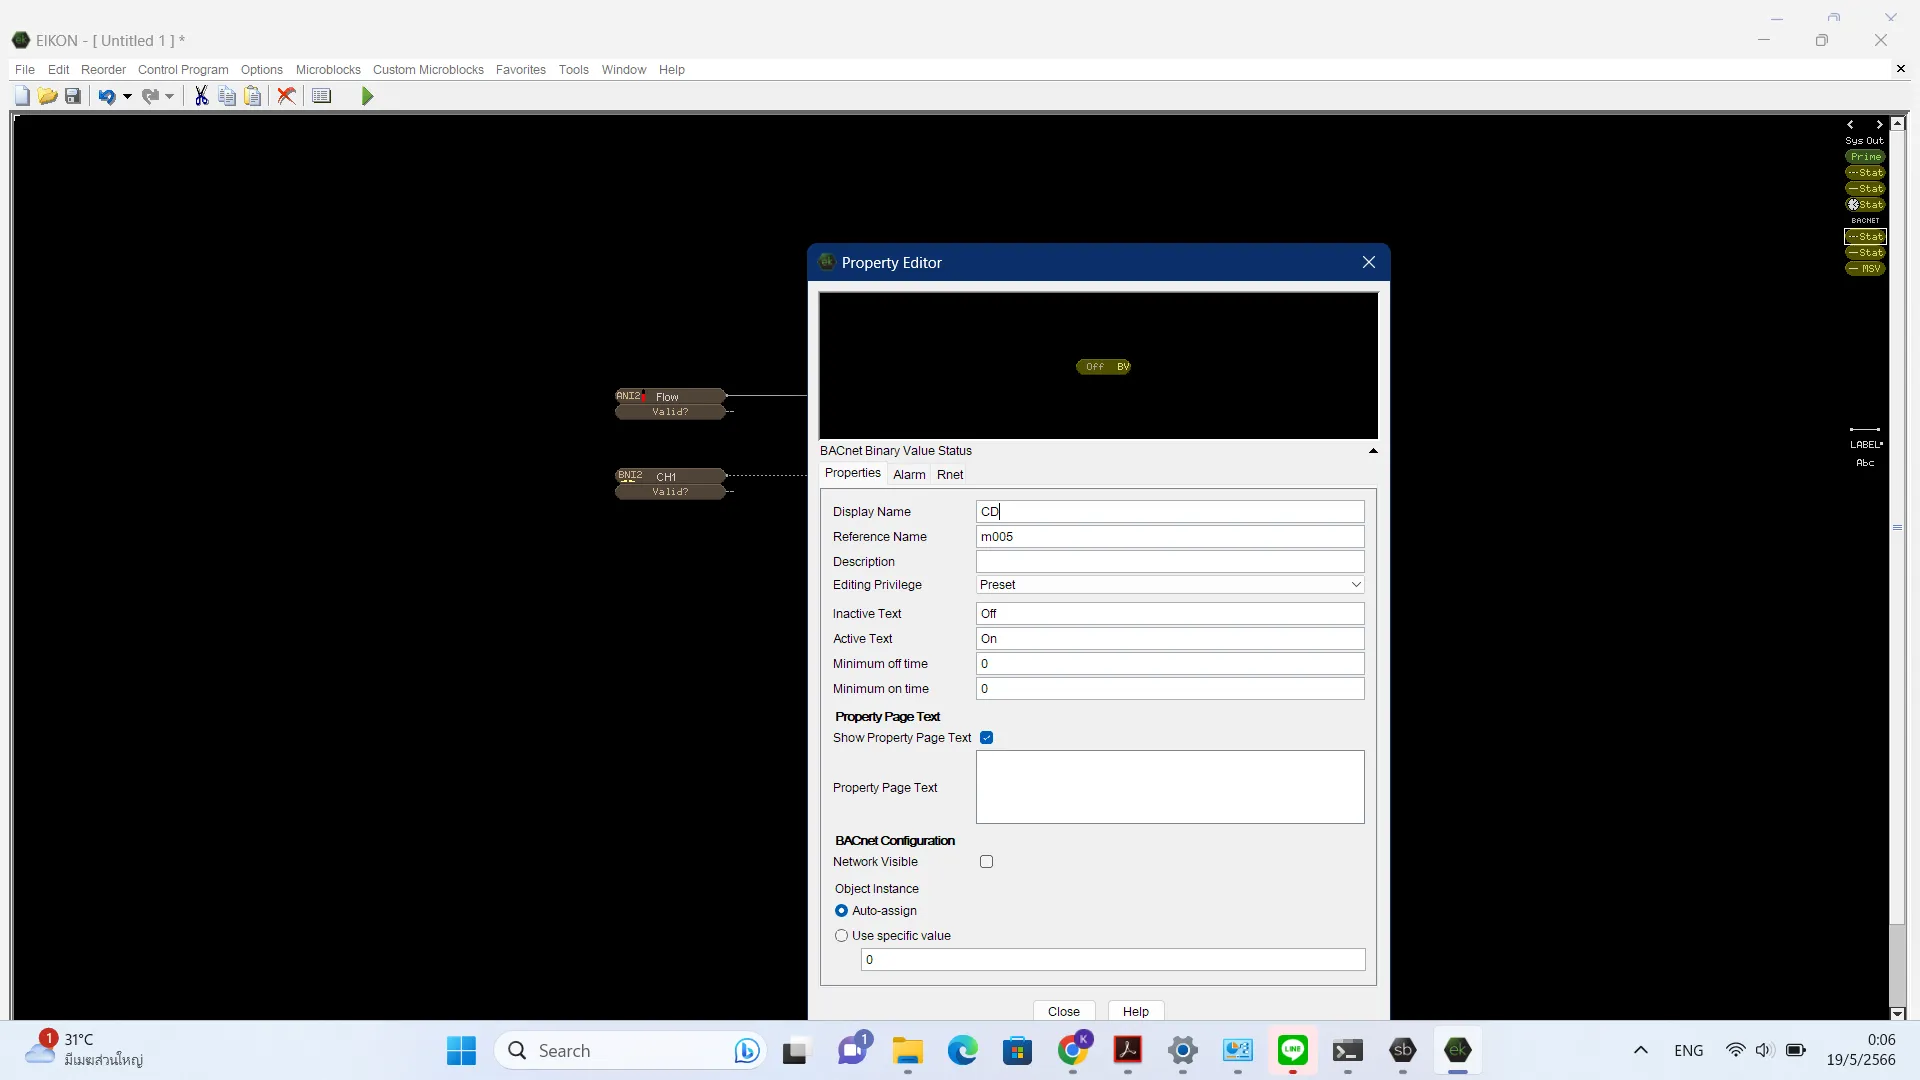The image size is (1920, 1080).
Task: Open the Custom Microblocks menu
Action: [428, 70]
